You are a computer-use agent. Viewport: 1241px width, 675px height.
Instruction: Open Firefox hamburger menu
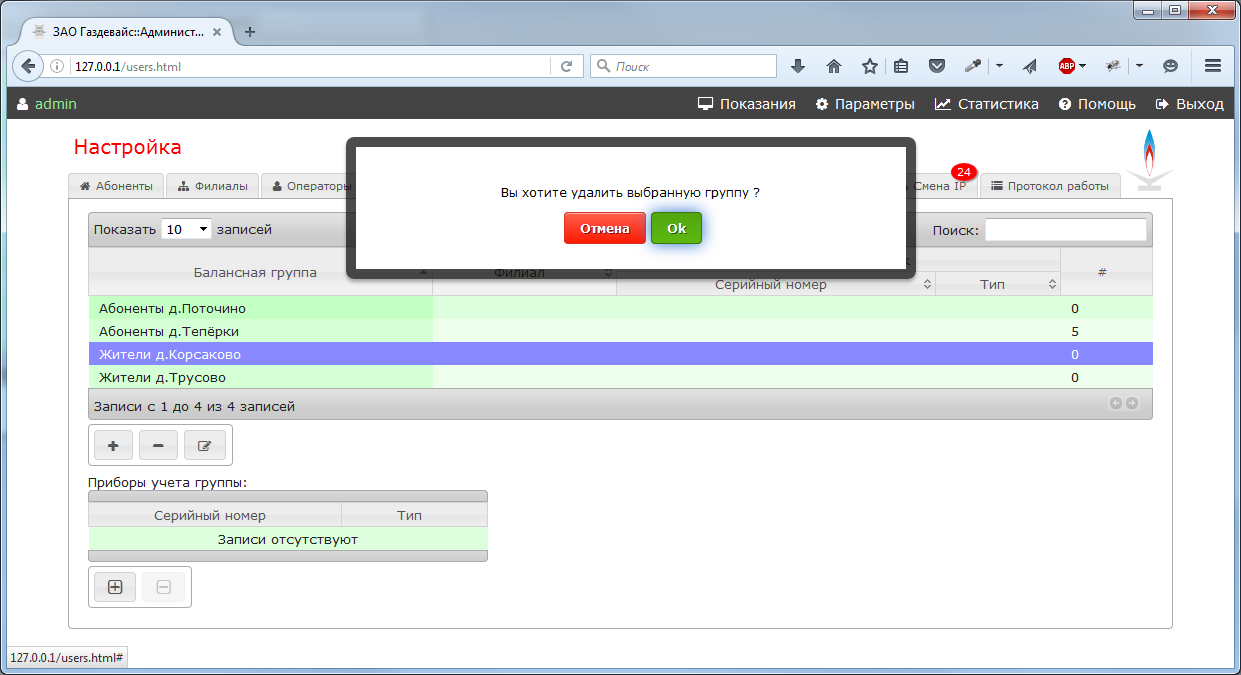[1213, 66]
